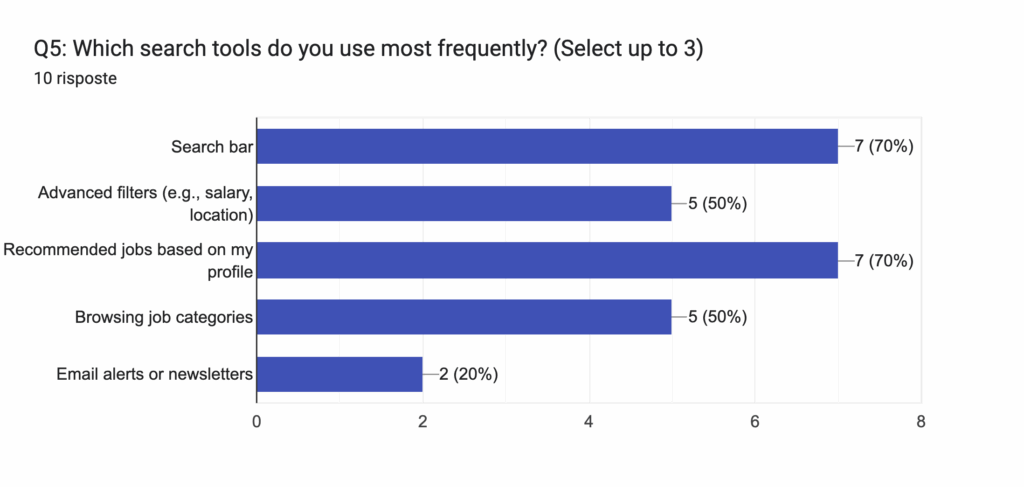This screenshot has height=487, width=1024.
Task: Click the x-axis tick label 8
Action: pyautogui.click(x=920, y=422)
